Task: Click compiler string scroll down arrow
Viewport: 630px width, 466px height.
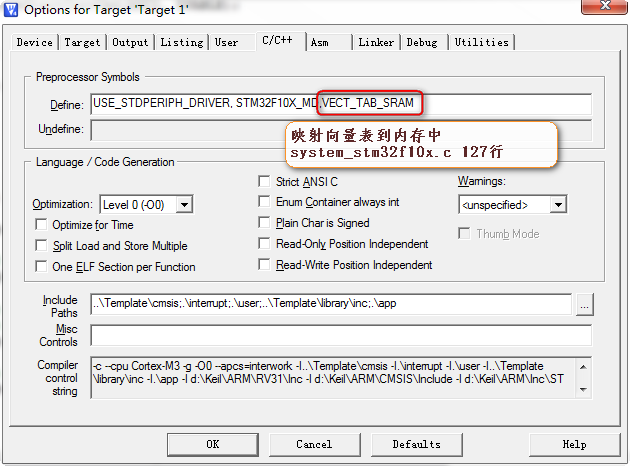Action: (583, 389)
